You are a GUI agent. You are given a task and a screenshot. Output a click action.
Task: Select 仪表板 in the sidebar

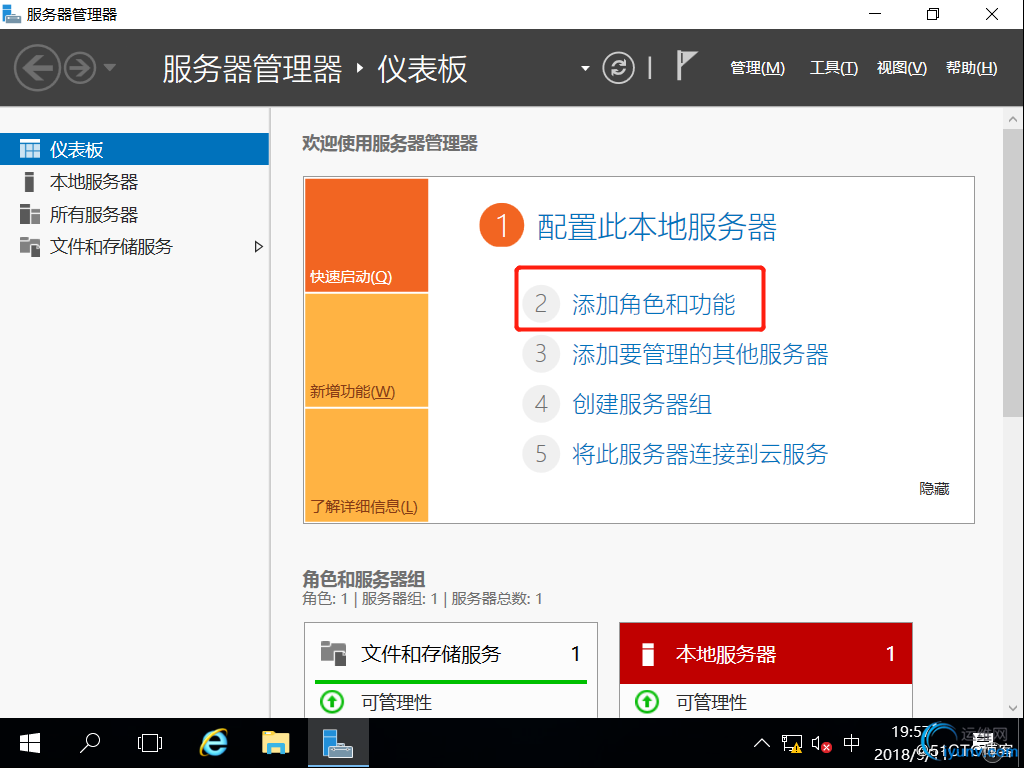point(135,149)
